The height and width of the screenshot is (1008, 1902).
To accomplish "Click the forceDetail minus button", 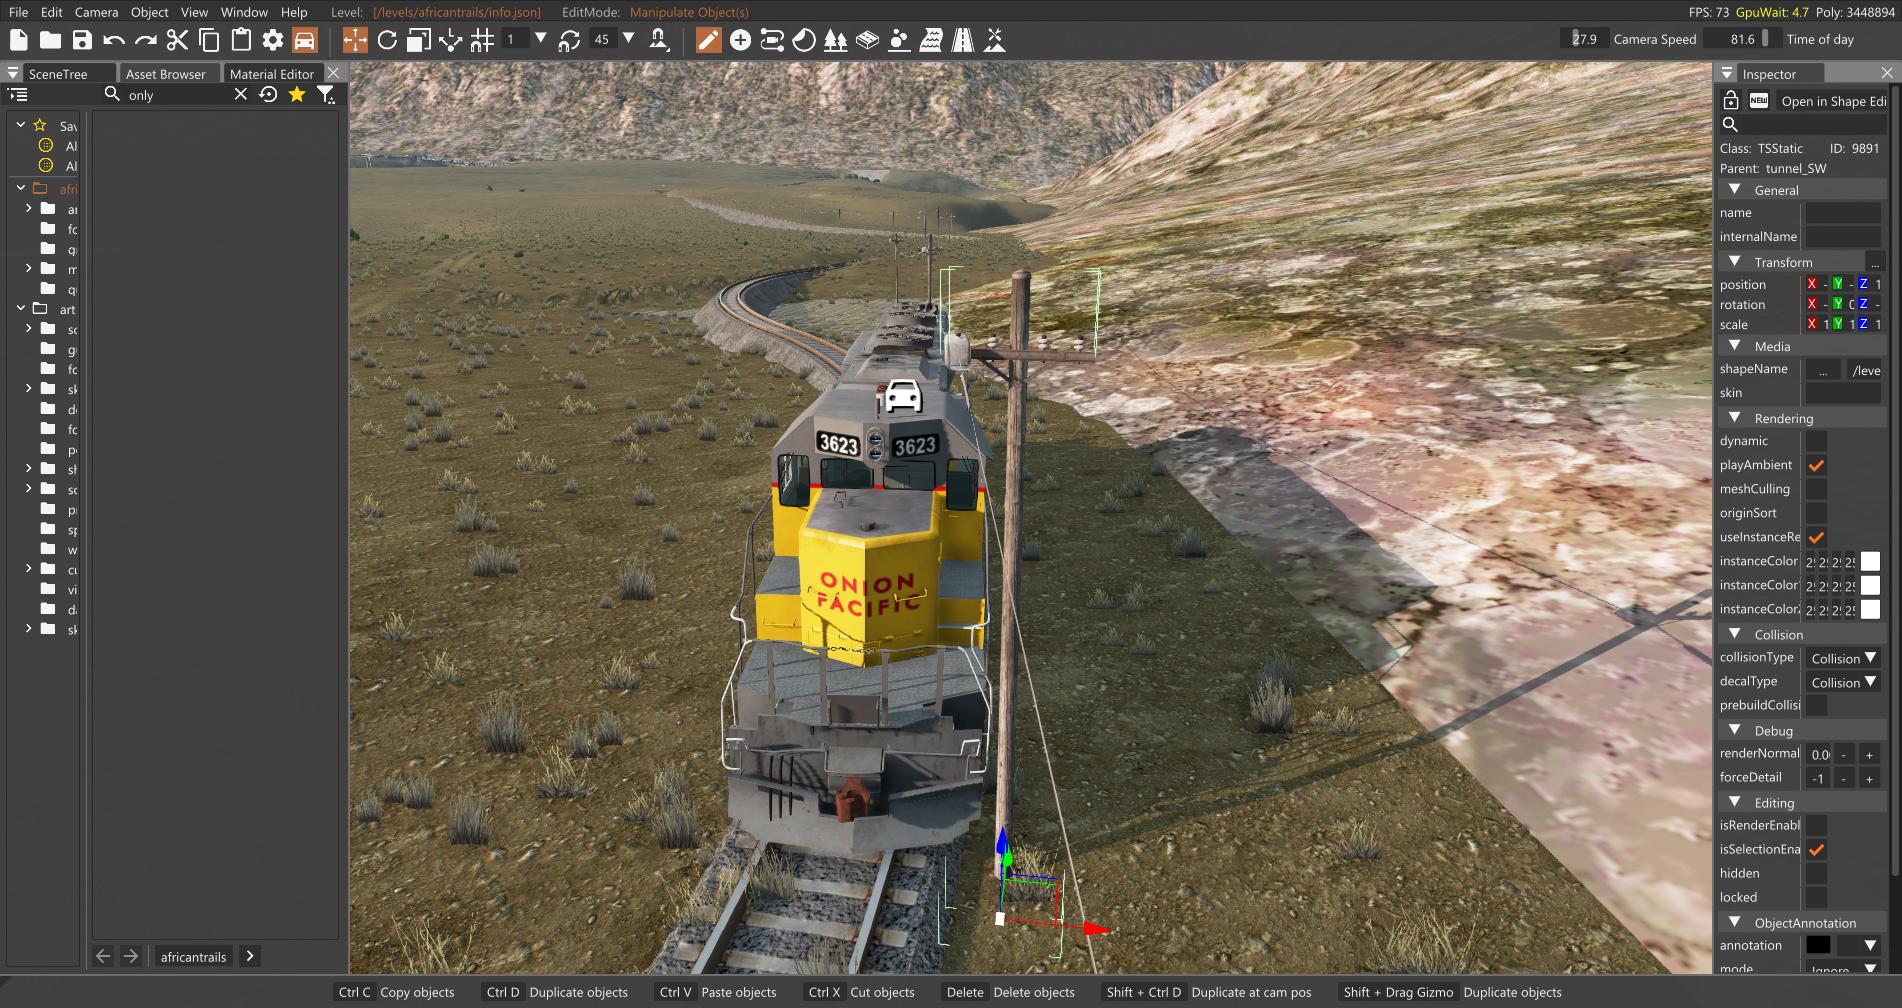I will [1844, 778].
